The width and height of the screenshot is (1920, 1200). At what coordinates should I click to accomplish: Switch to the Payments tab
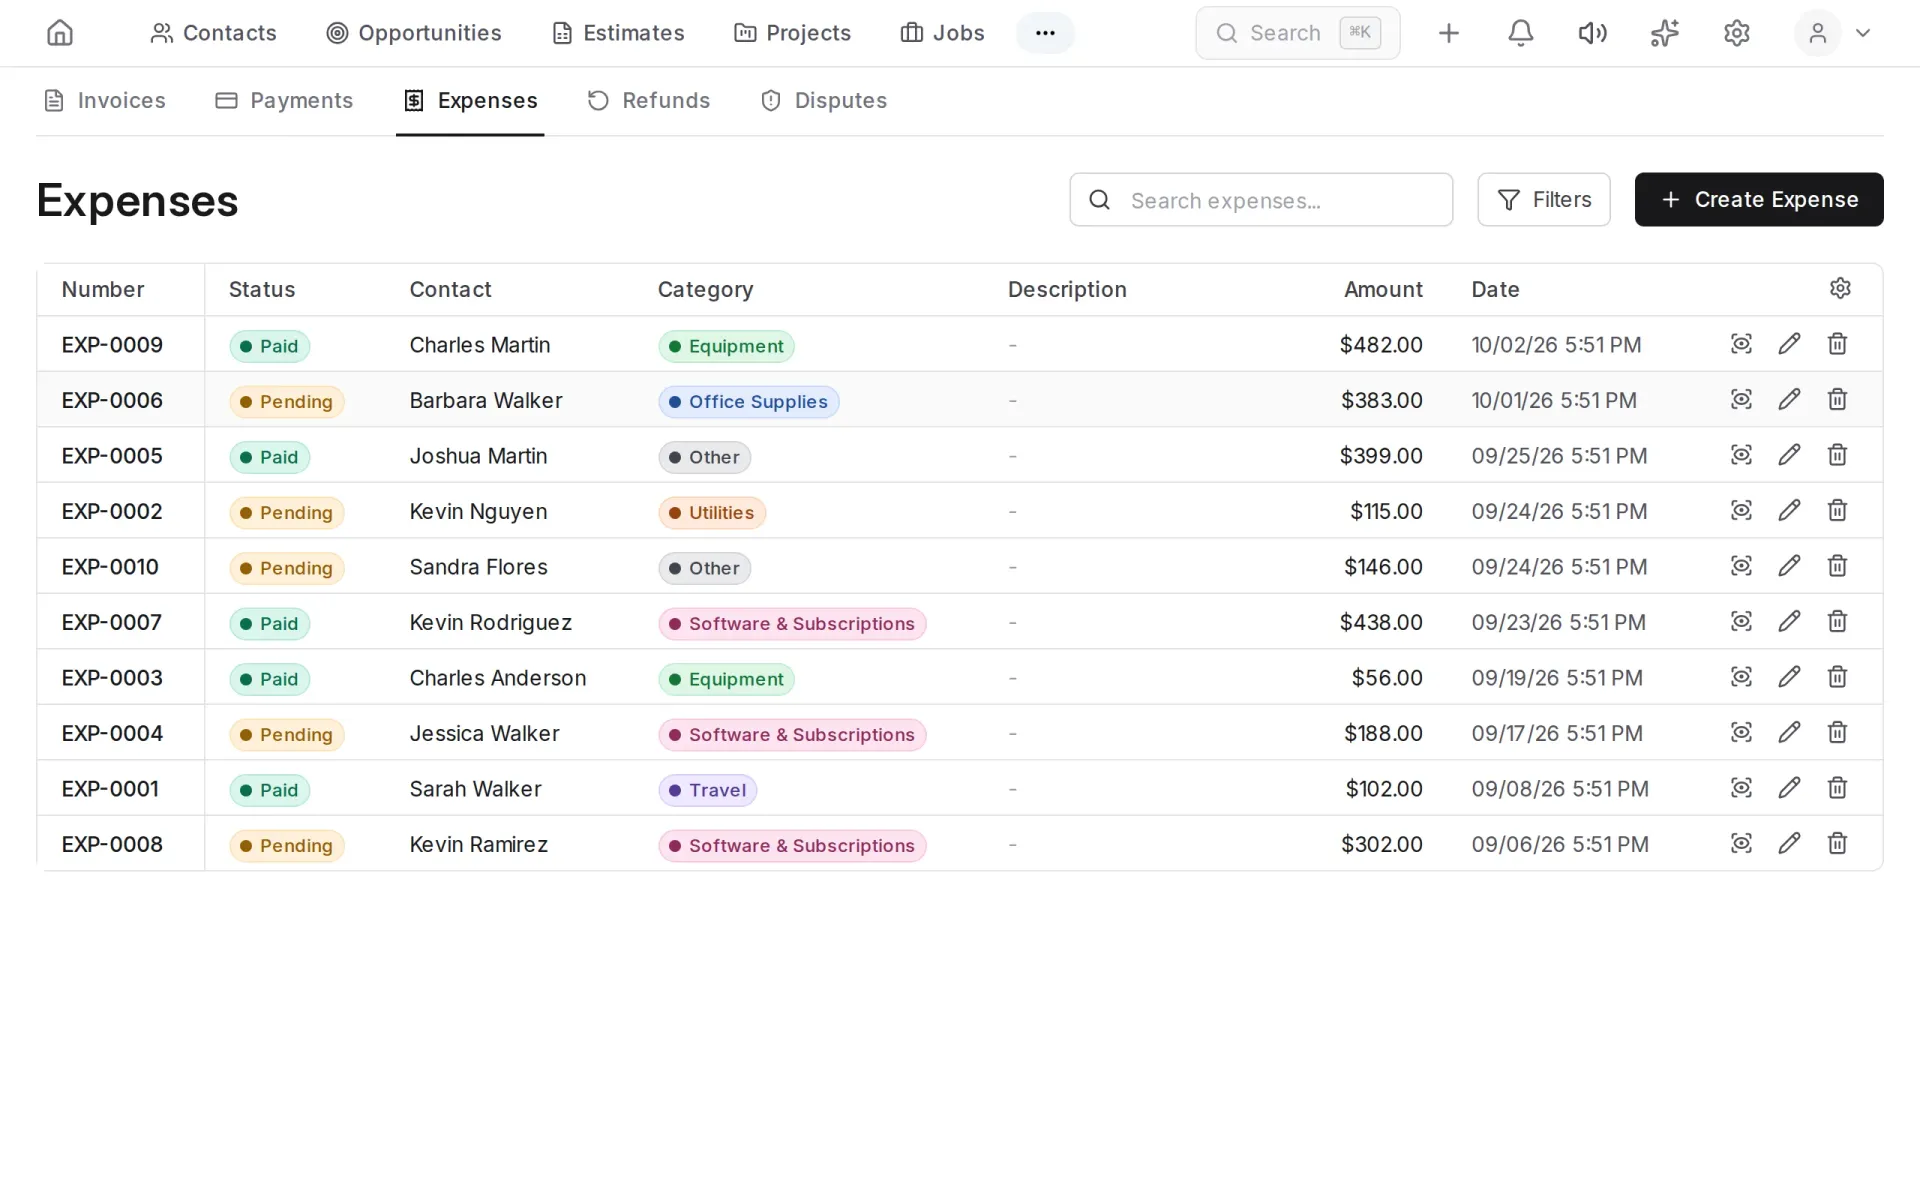(x=284, y=101)
